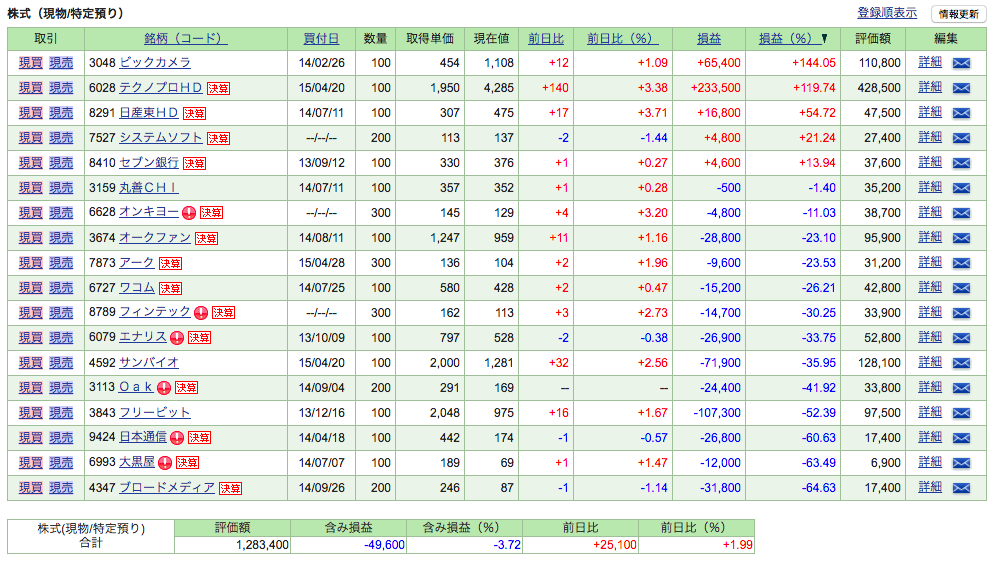Click the mail icon in エナリス row
999x565 pixels.
coord(961,338)
